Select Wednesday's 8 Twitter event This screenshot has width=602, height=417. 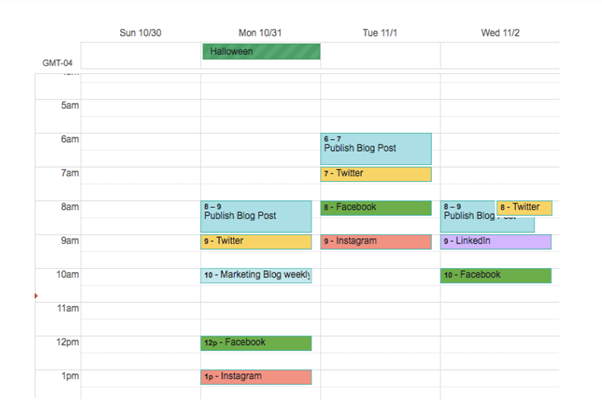pos(524,208)
